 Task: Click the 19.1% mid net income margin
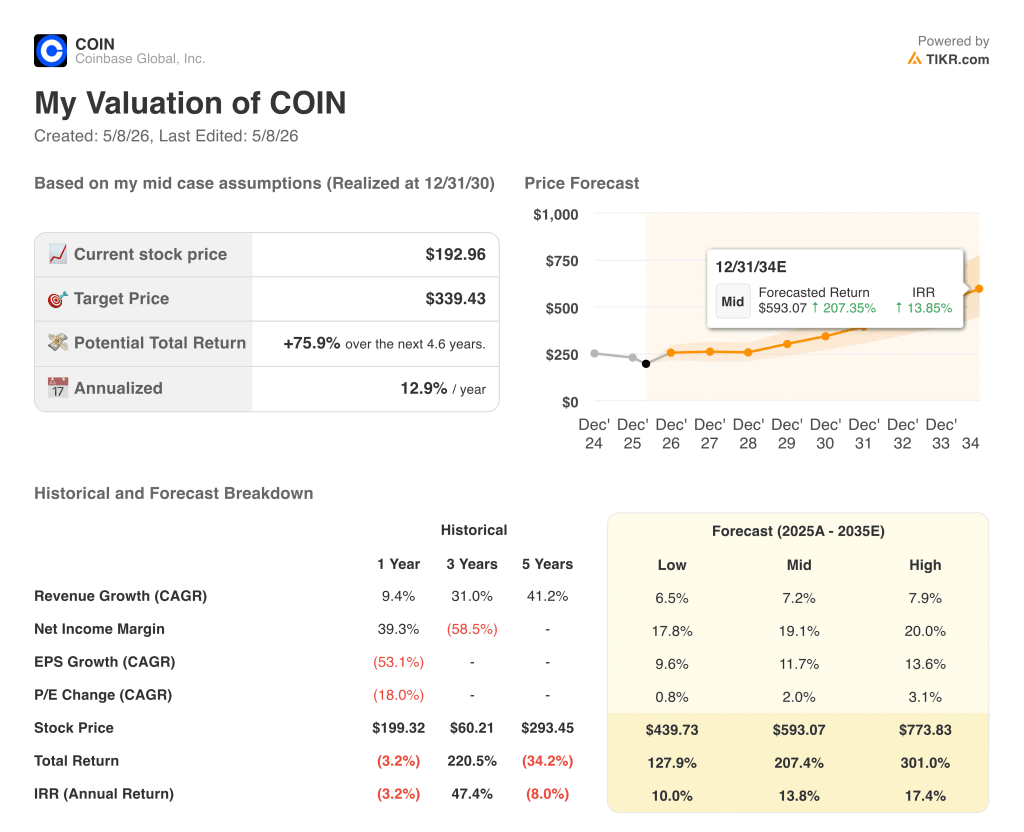tap(799, 631)
